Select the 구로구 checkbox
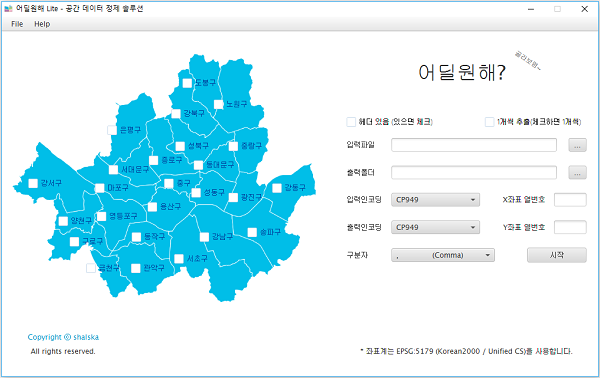 coord(75,241)
